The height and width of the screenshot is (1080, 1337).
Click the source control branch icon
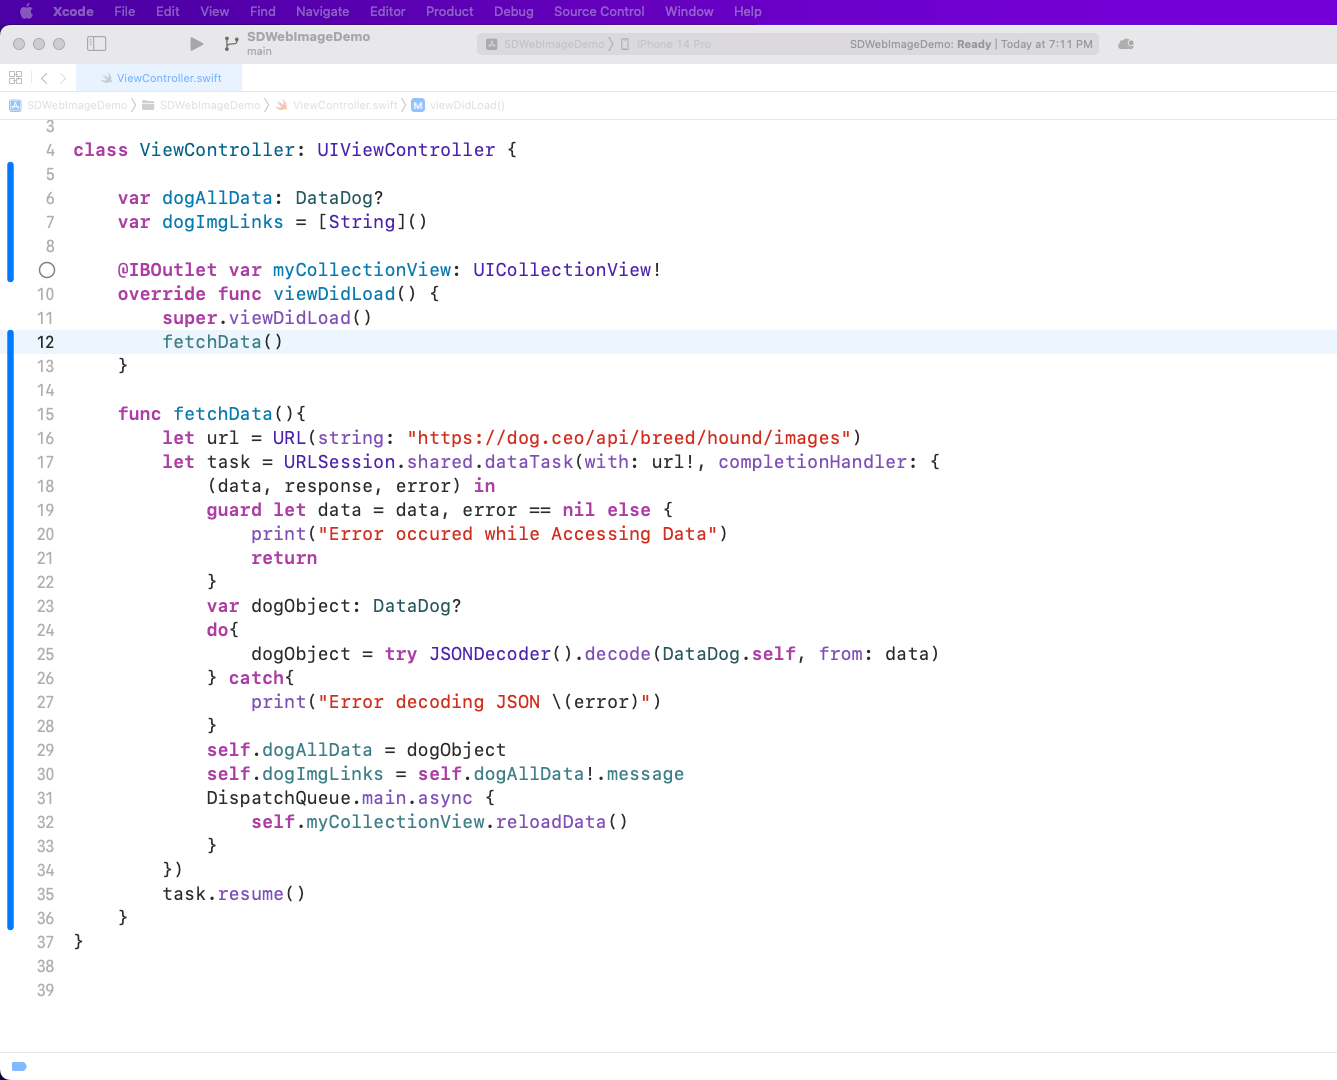(x=231, y=44)
